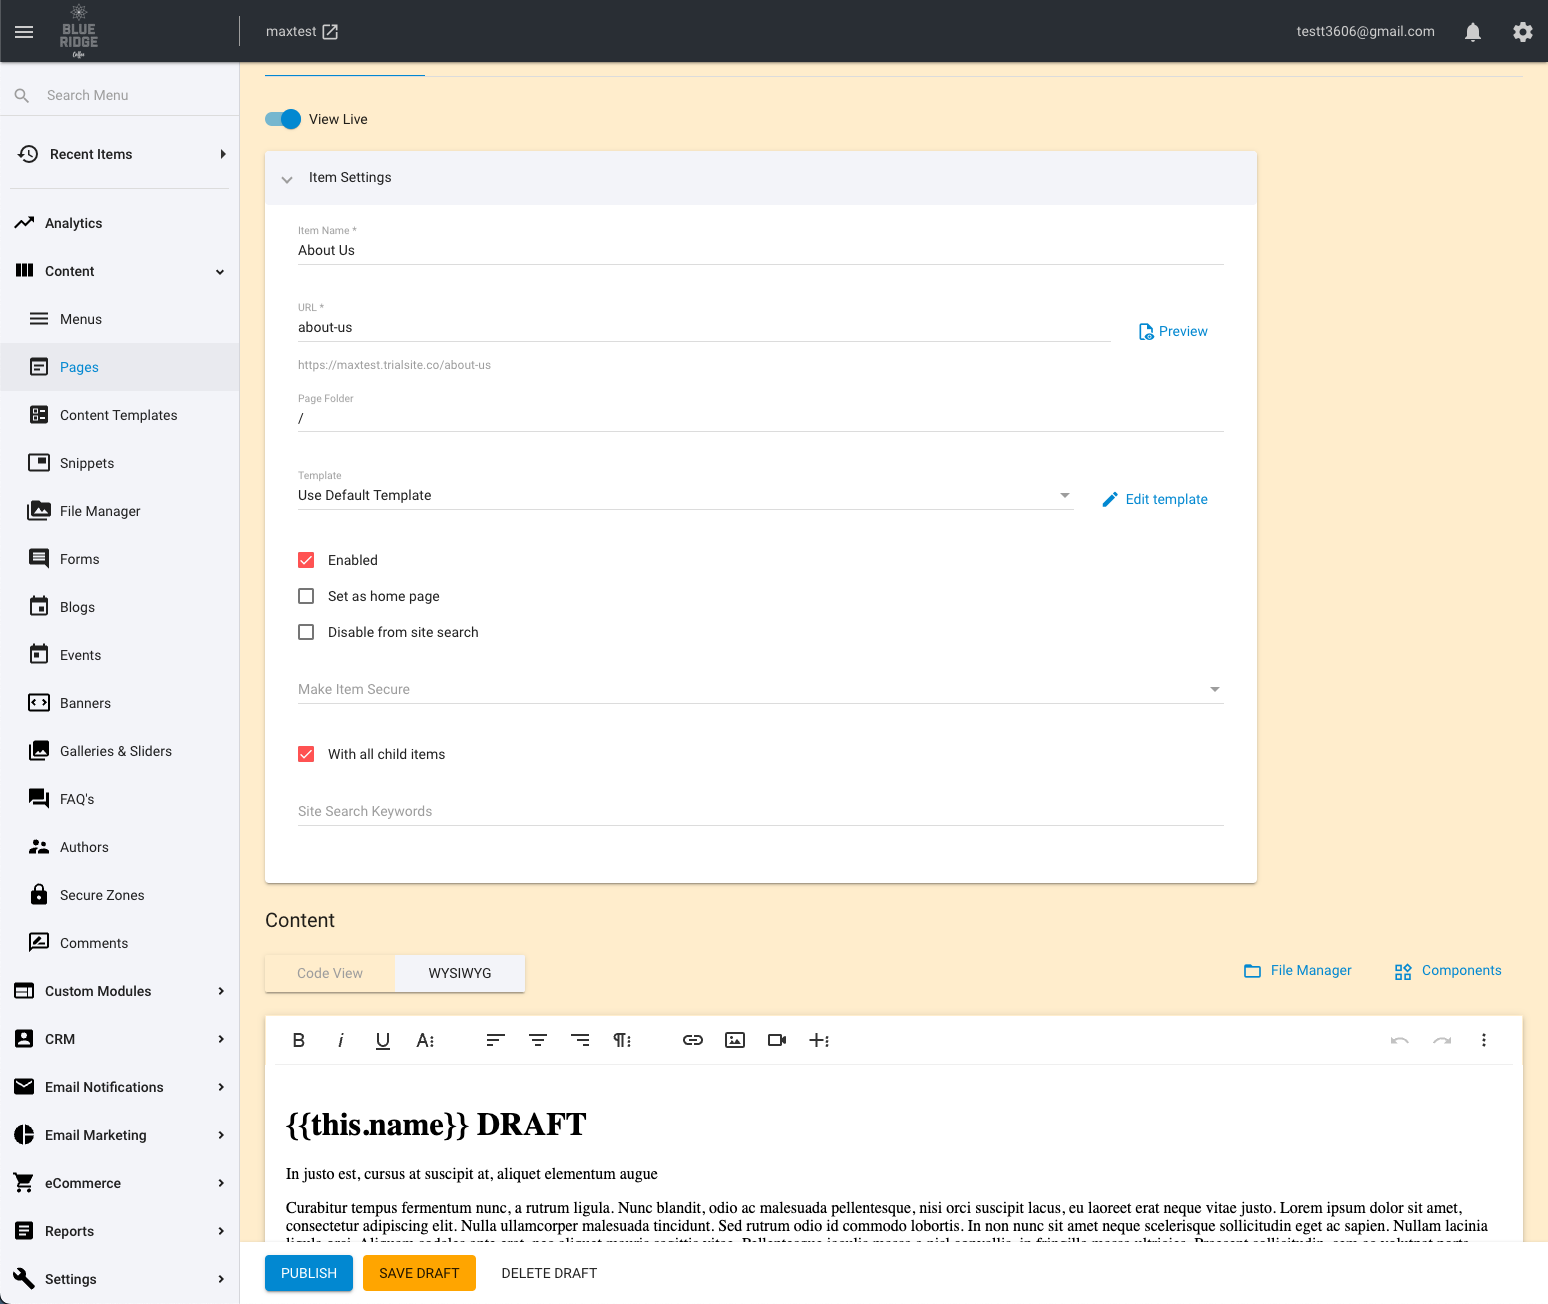Check Disable from site search
The image size is (1548, 1304).
tap(306, 632)
